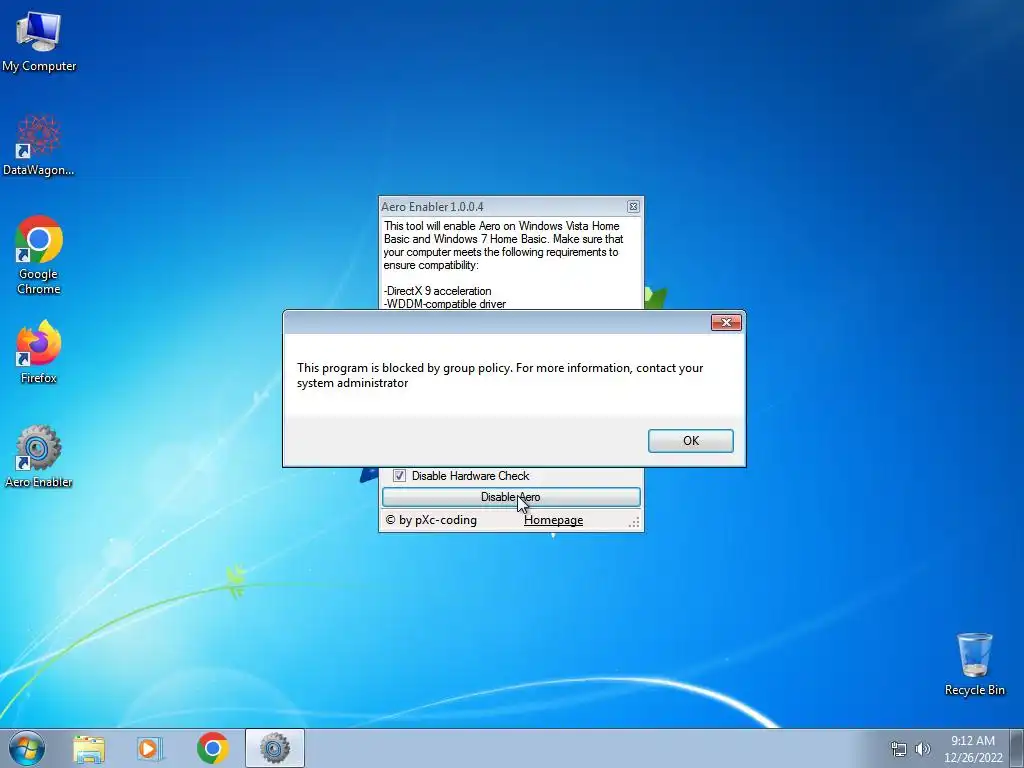This screenshot has height=768, width=1024.
Task: Select the Google Chrome desktop shortcut
Action: click(39, 255)
